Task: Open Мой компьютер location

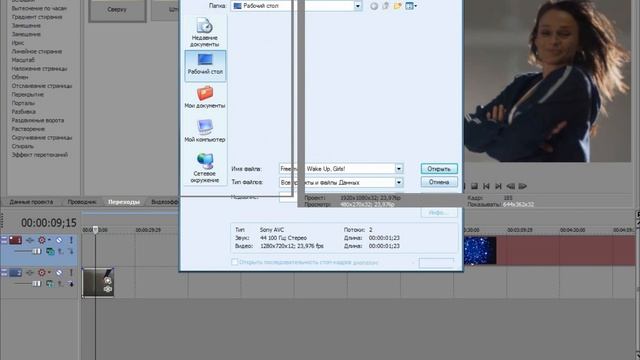Action: 205,131
